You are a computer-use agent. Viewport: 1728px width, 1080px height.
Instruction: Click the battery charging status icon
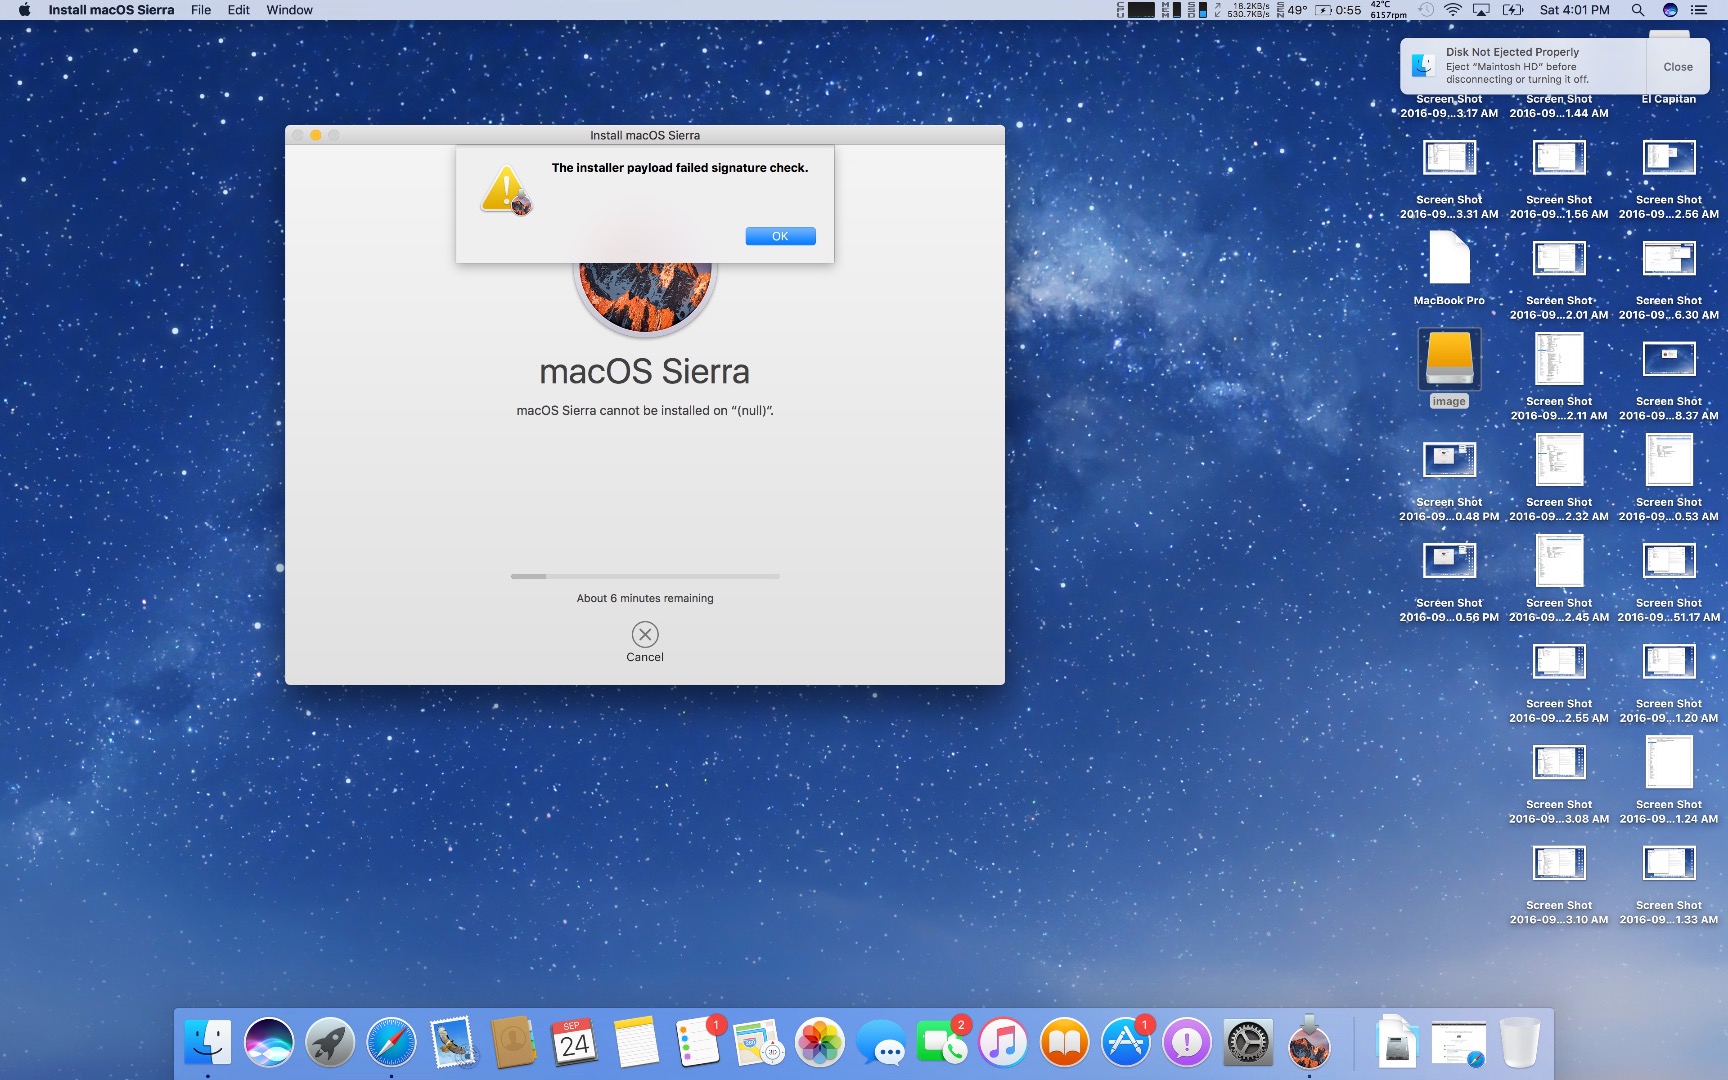coord(1513,10)
